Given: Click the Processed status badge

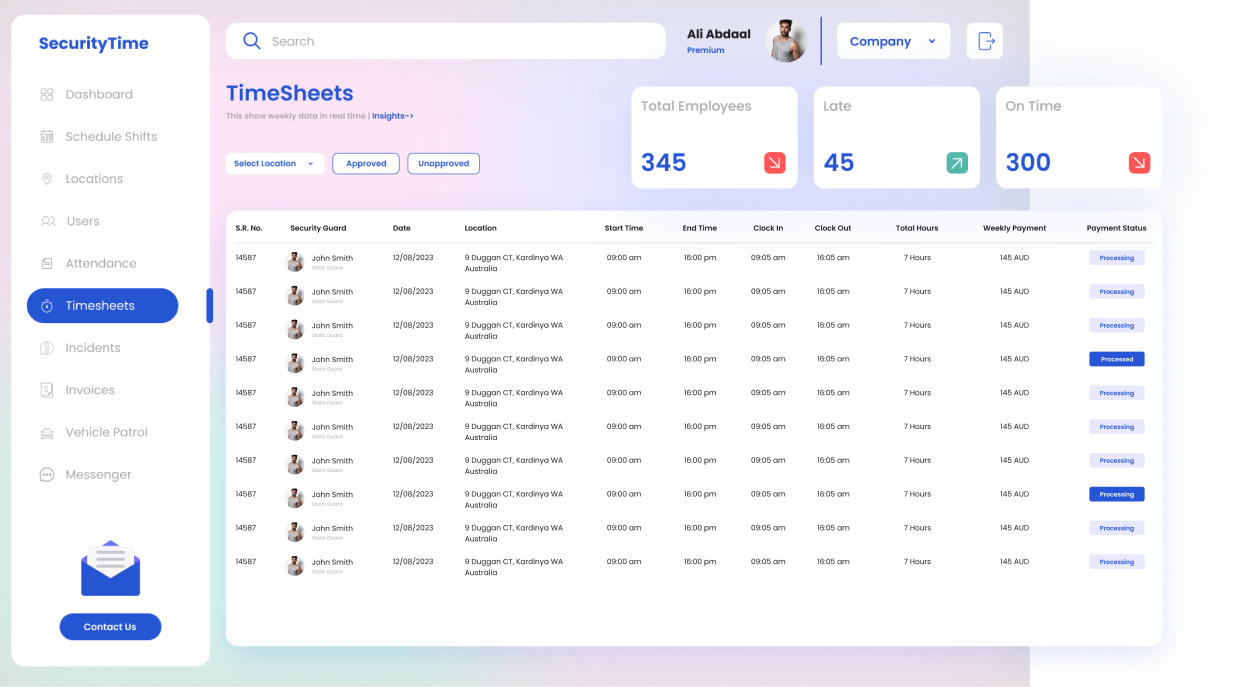Looking at the screenshot, I should (1116, 359).
